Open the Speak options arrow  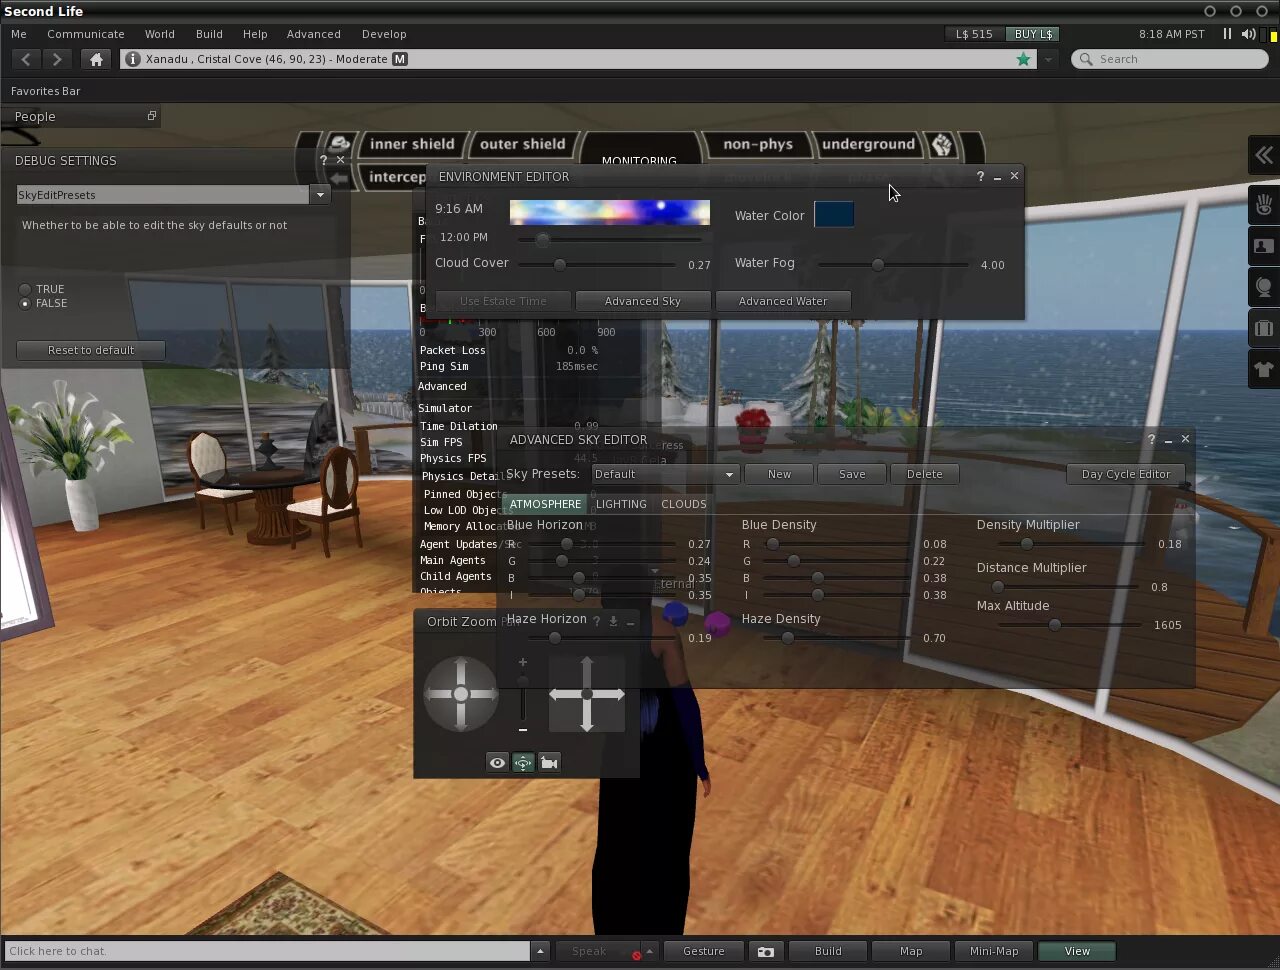[x=649, y=951]
